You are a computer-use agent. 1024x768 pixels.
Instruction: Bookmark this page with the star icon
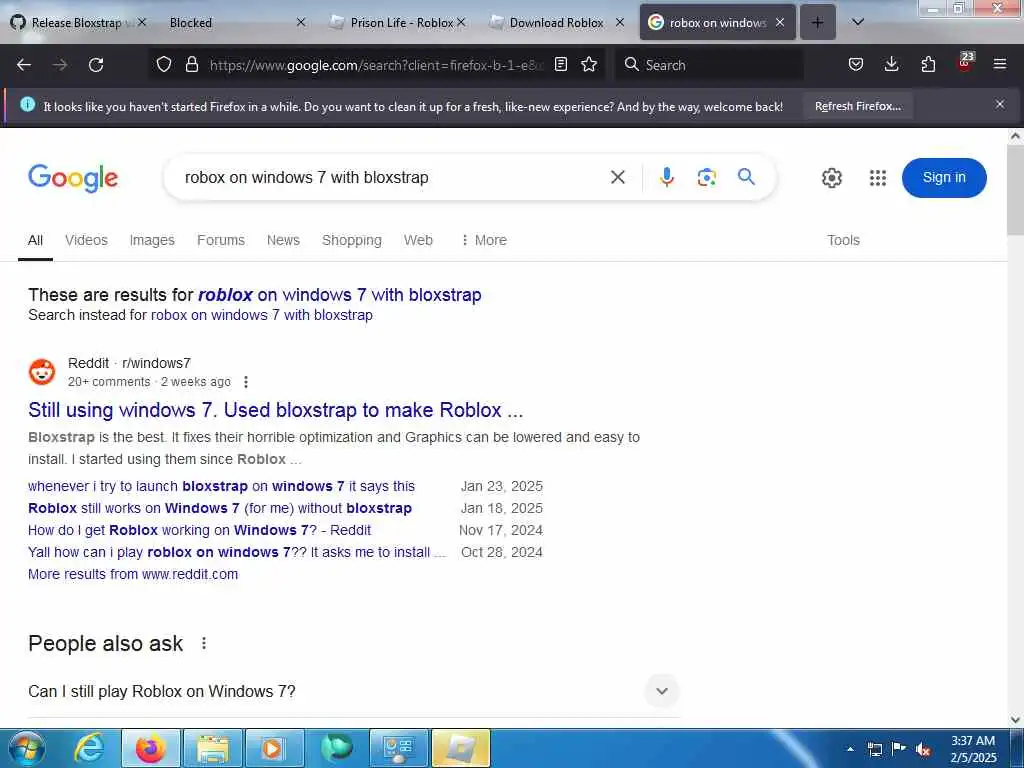tap(589, 64)
